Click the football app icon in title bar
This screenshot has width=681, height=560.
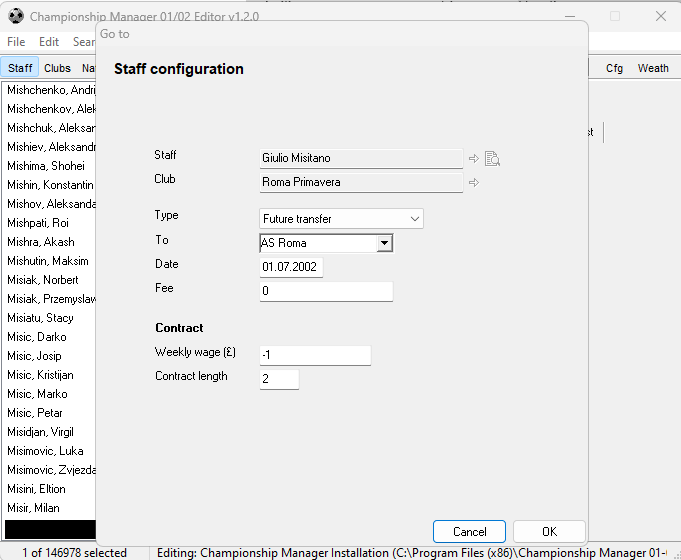coord(16,16)
